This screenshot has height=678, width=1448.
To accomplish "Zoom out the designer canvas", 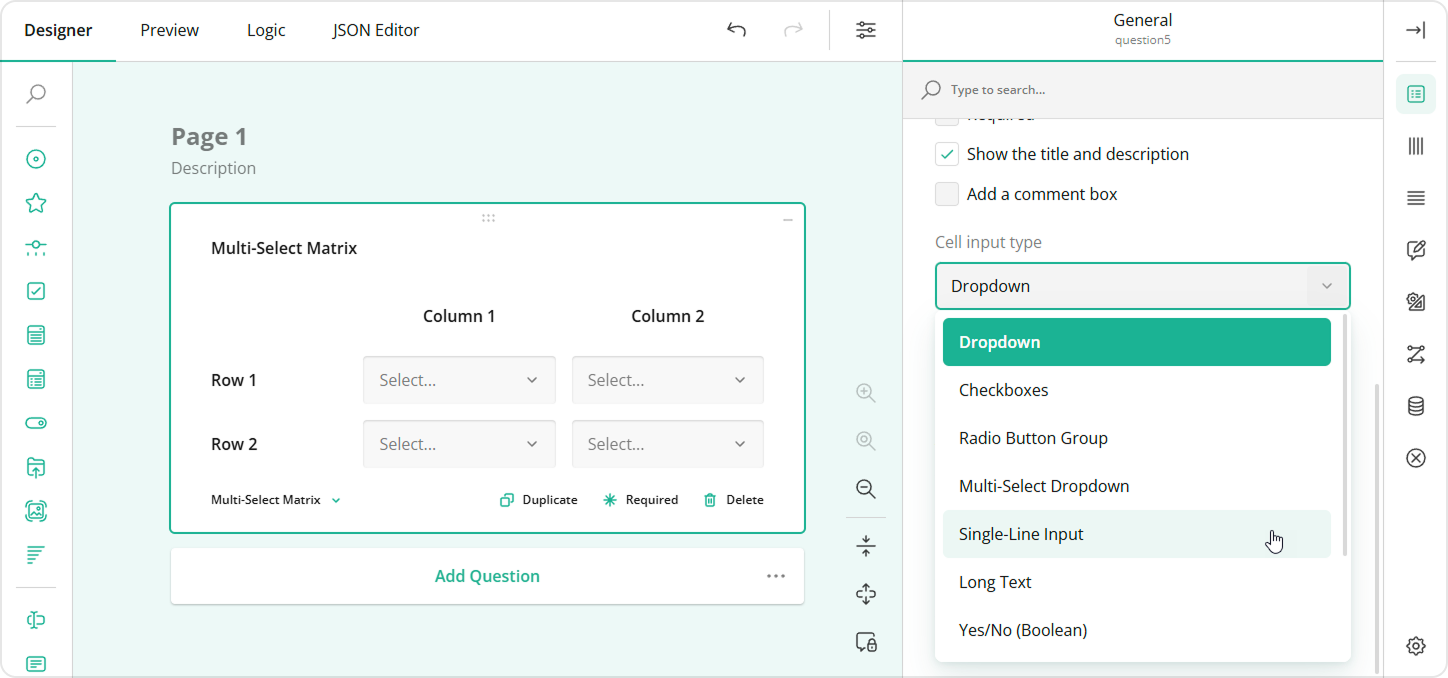I will (x=865, y=489).
